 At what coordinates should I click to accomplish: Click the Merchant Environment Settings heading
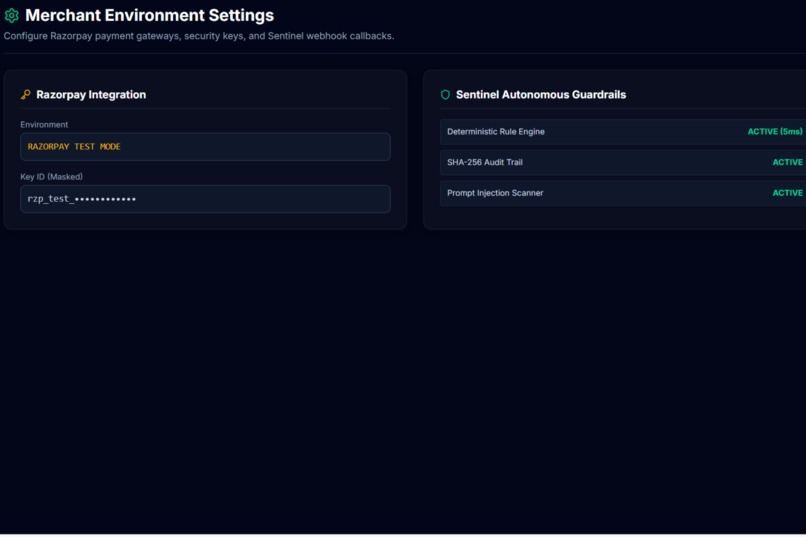150,15
